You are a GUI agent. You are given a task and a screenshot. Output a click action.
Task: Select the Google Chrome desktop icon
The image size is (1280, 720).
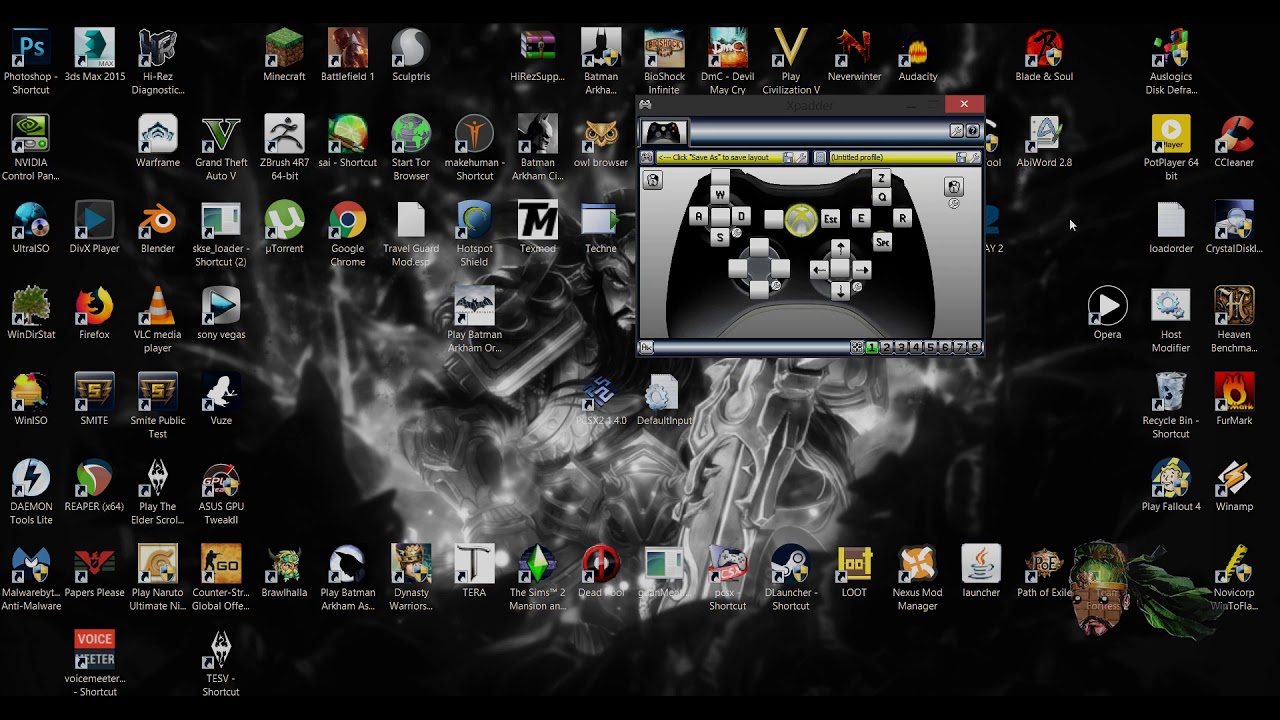(347, 234)
